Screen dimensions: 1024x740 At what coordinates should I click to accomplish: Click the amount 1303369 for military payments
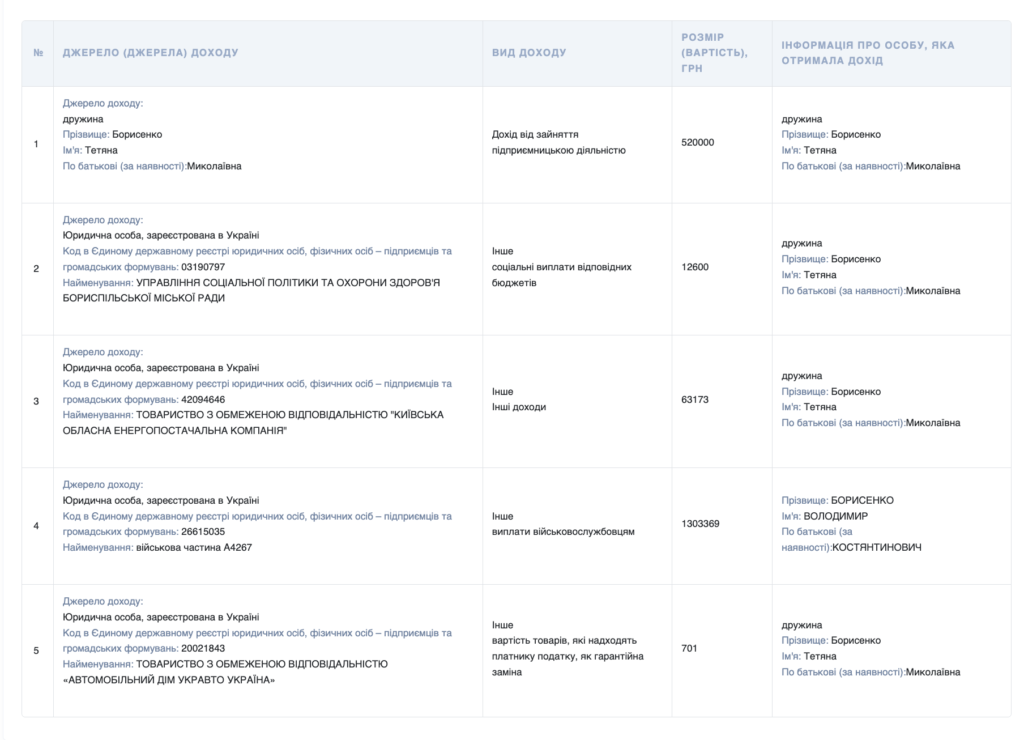[700, 524]
